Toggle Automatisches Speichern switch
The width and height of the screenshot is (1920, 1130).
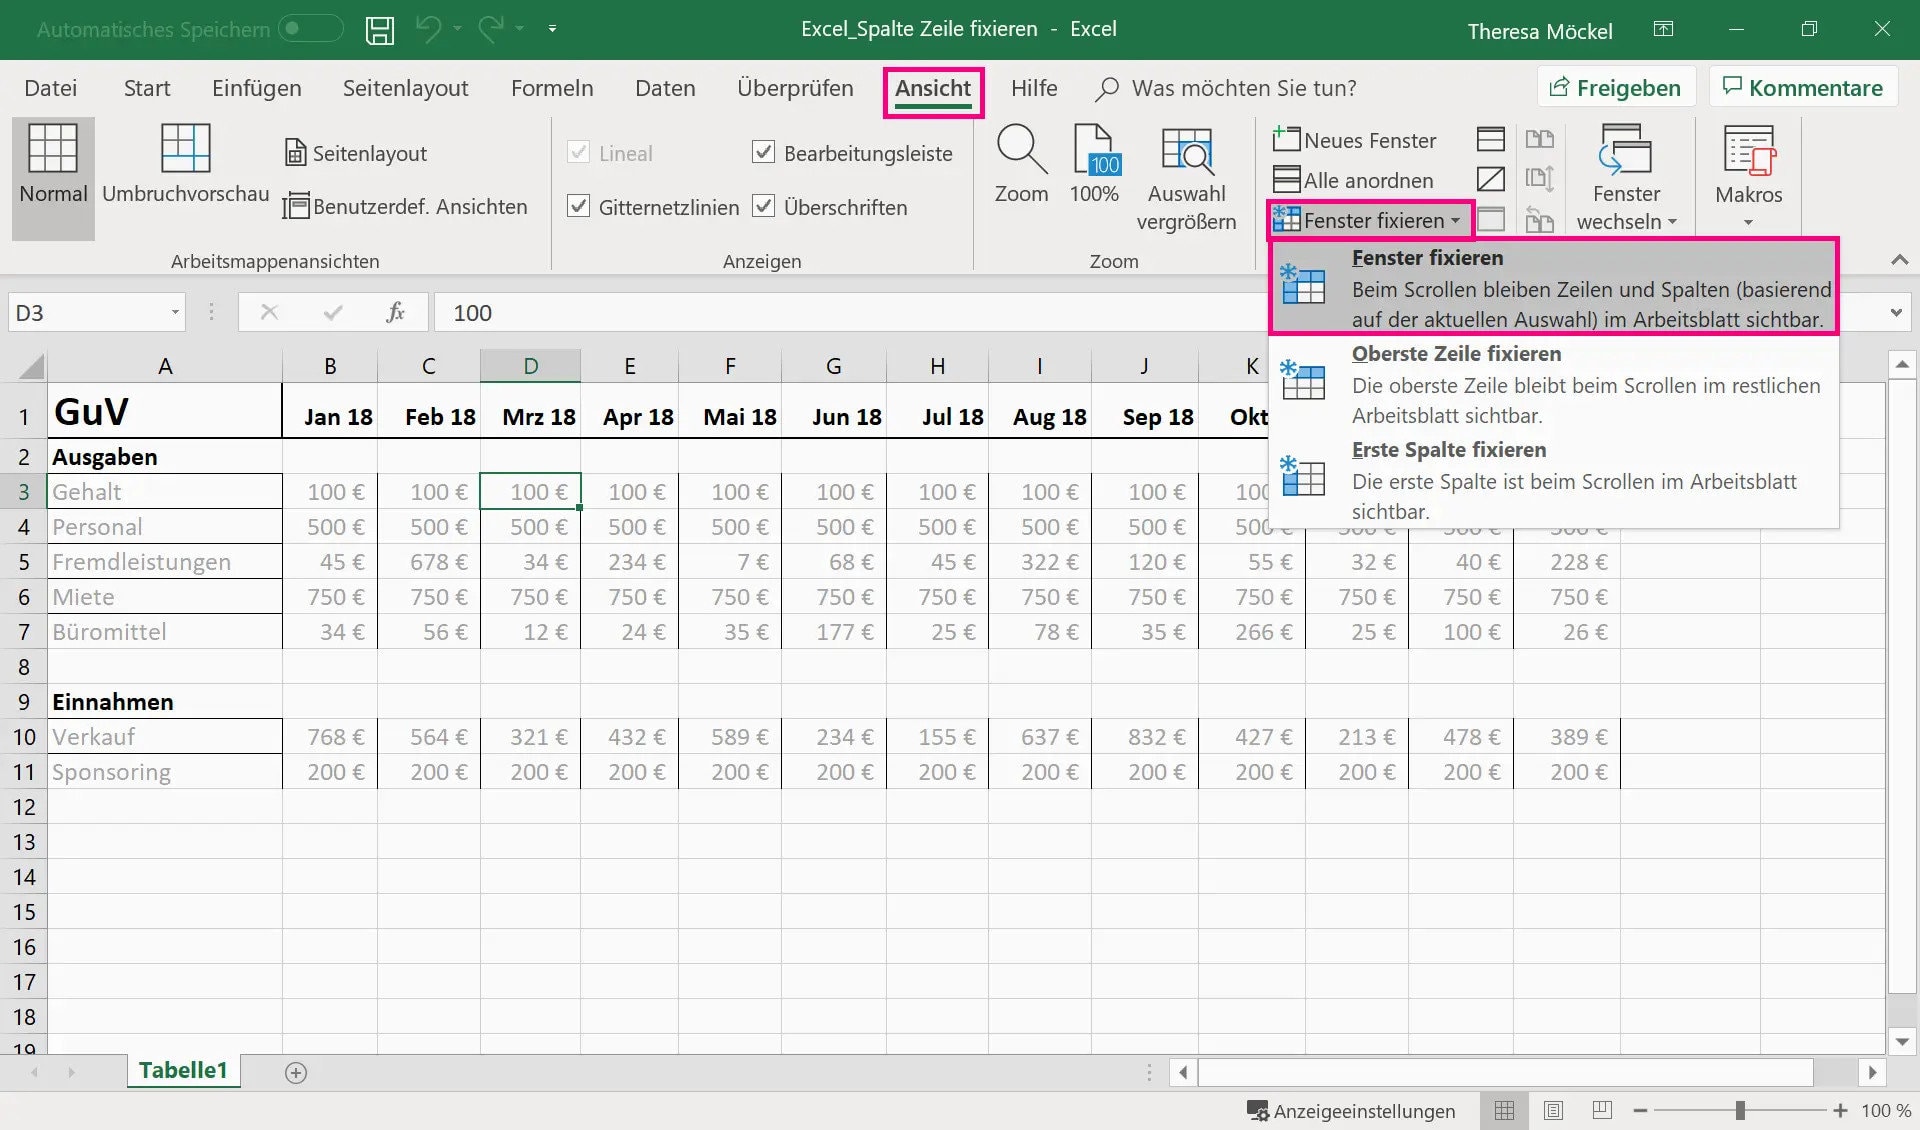coord(310,29)
